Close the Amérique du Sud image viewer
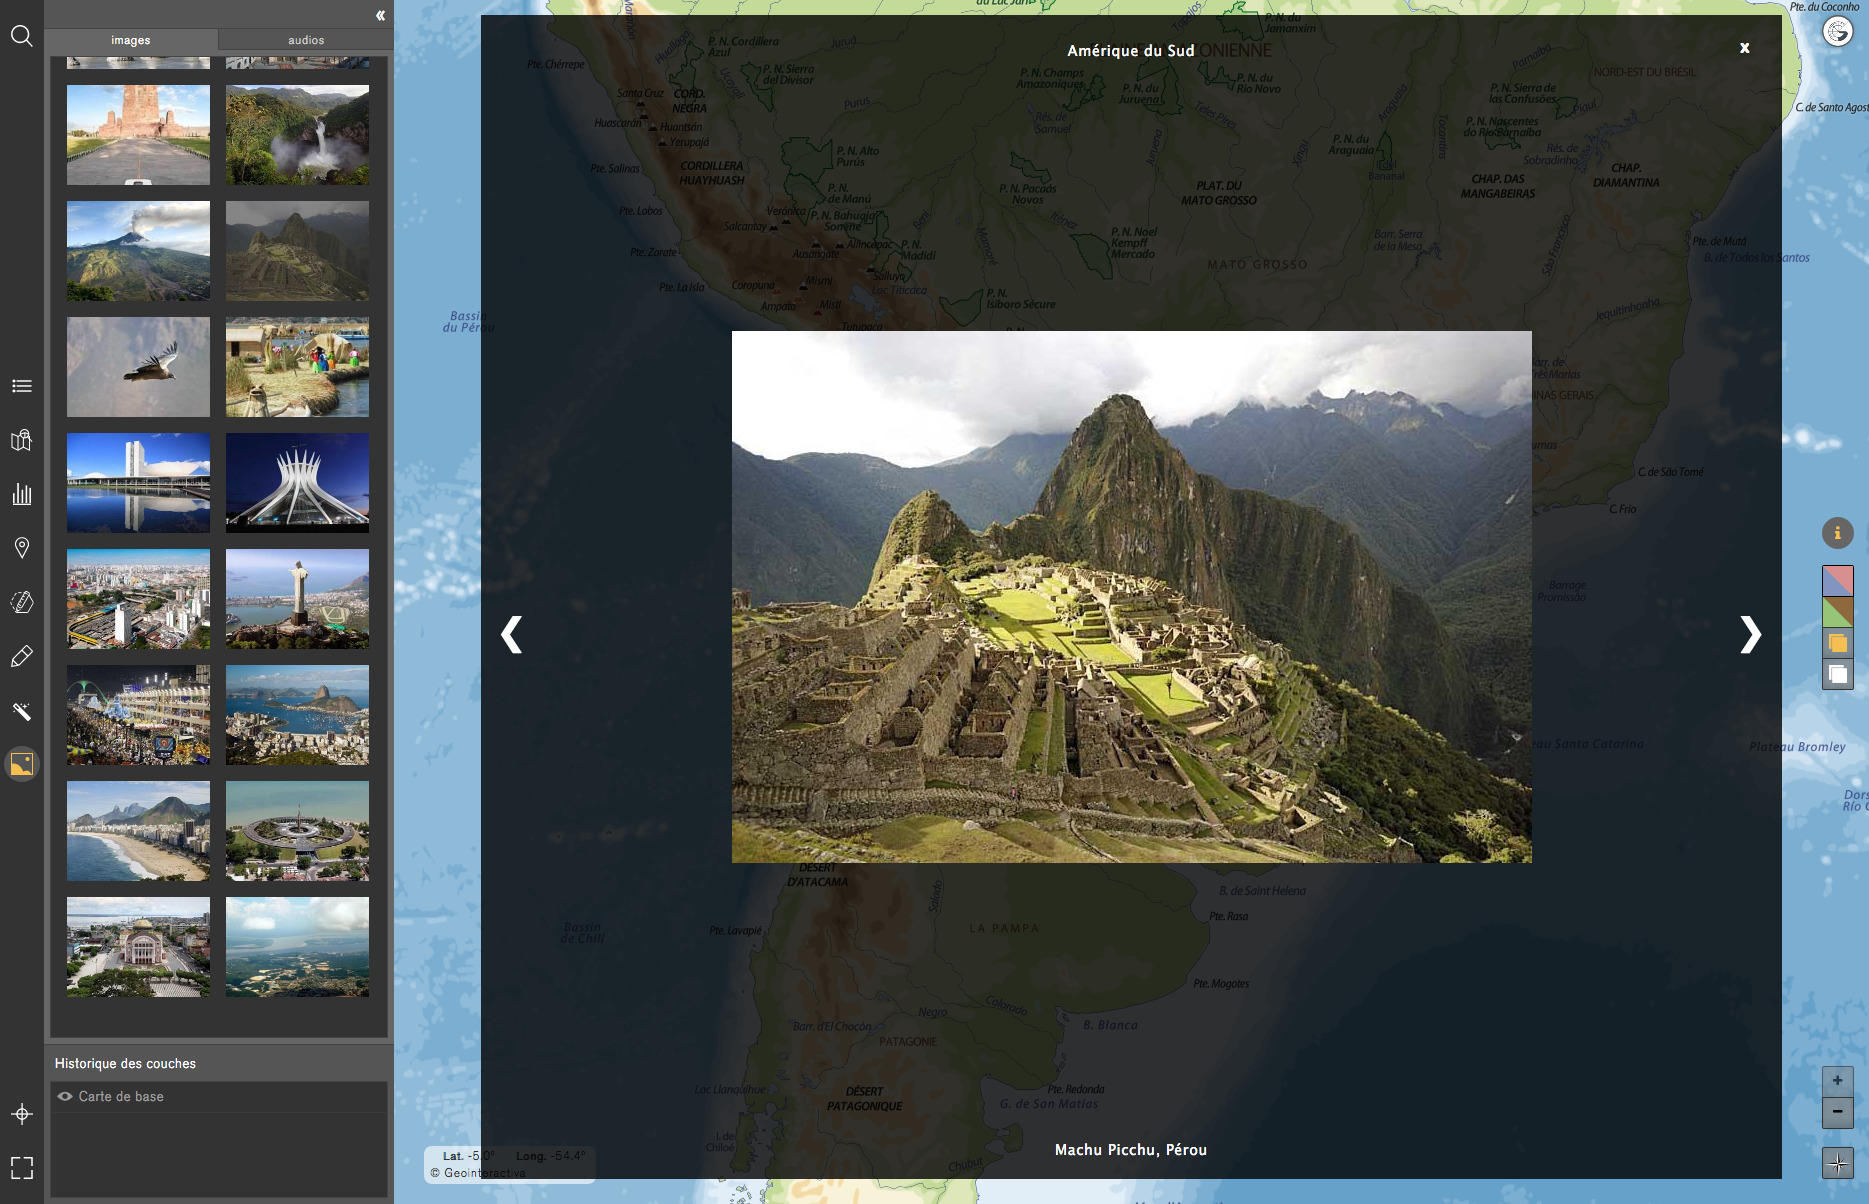 [1744, 48]
